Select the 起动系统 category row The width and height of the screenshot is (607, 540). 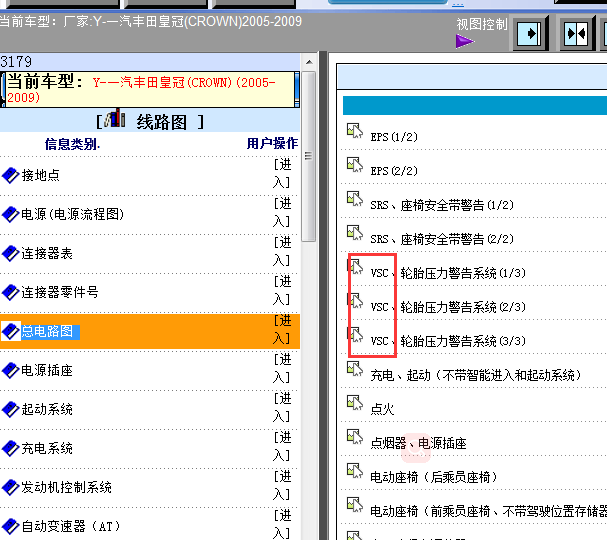pyautogui.click(x=150, y=410)
